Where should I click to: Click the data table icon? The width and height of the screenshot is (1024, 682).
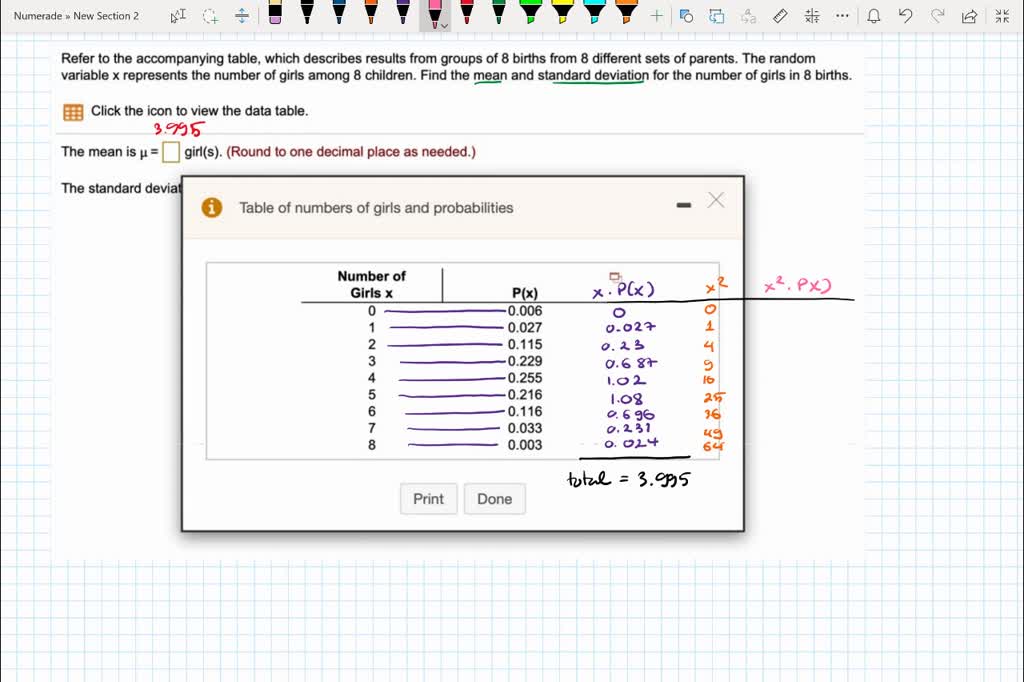click(72, 111)
